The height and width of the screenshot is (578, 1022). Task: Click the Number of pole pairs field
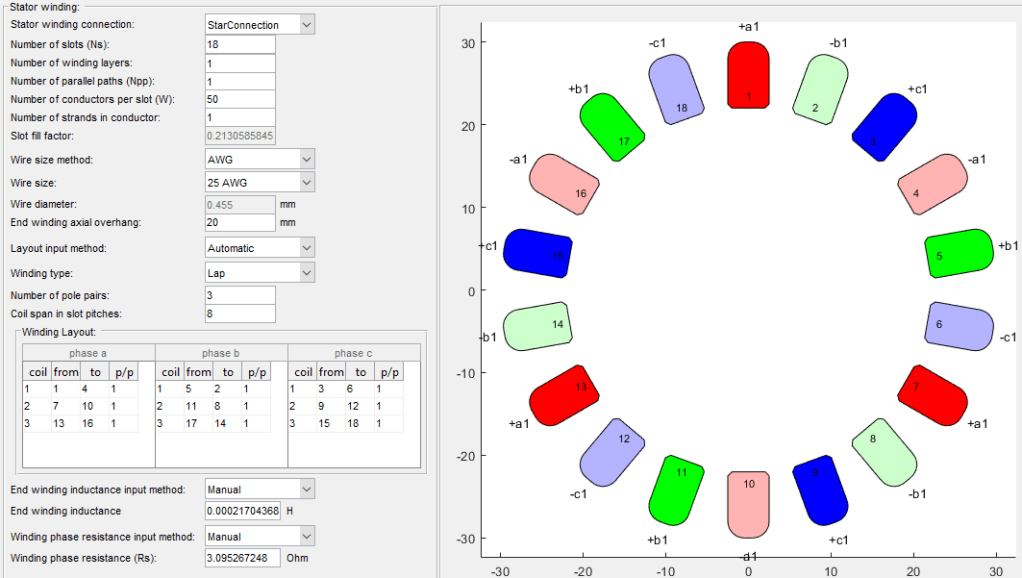point(239,295)
